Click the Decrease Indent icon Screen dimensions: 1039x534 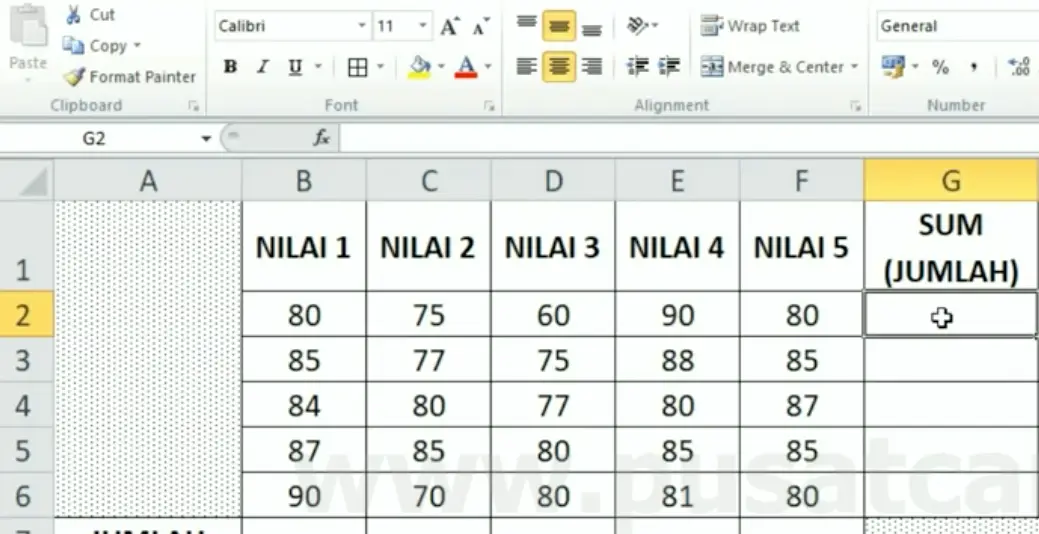[637, 67]
